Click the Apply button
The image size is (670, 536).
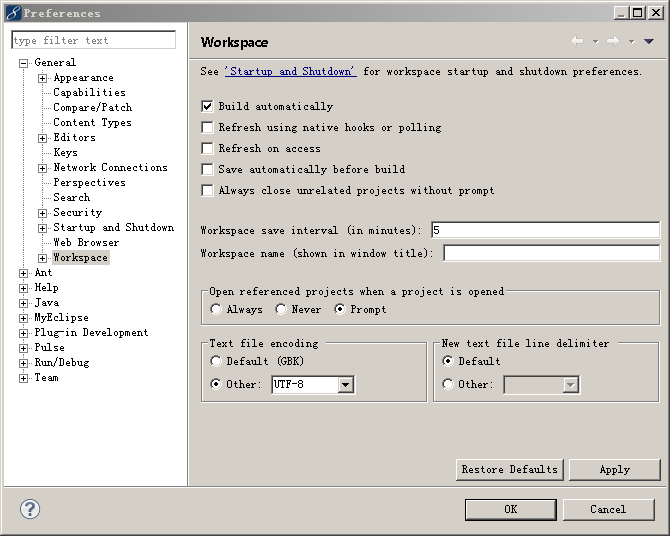coord(614,469)
